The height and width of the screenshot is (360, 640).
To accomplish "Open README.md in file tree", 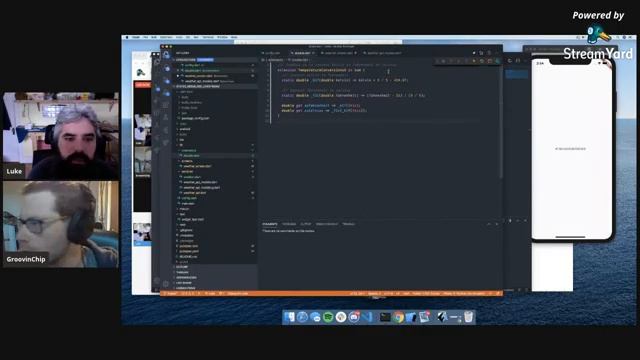I will pos(188,256).
